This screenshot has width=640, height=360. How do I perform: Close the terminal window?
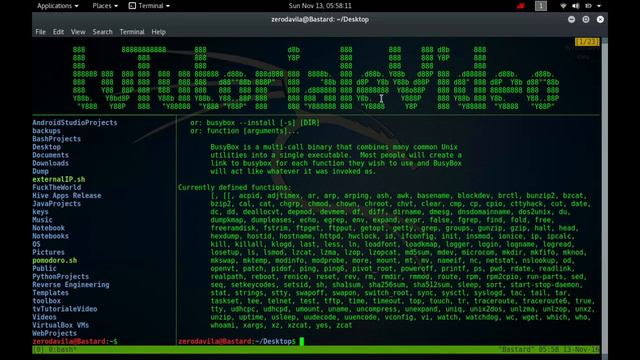click(x=600, y=19)
